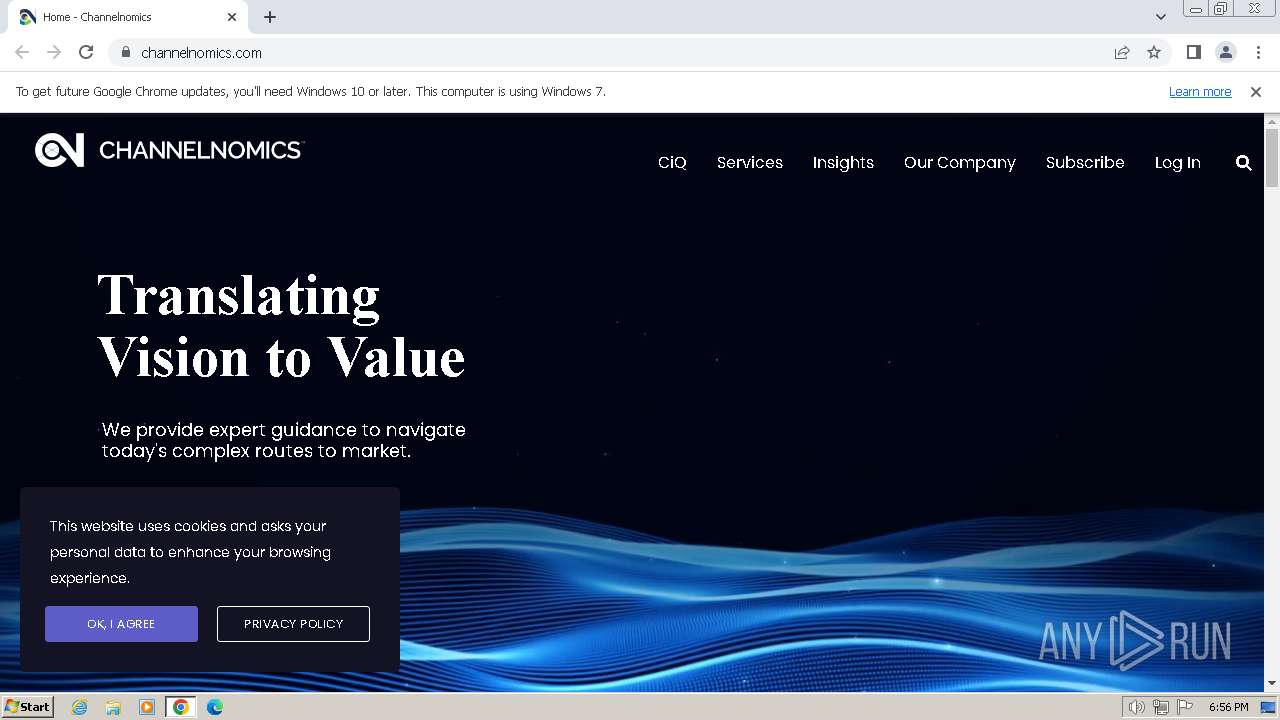The height and width of the screenshot is (720, 1280).
Task: Click the padlock site info icon
Action: (x=125, y=52)
